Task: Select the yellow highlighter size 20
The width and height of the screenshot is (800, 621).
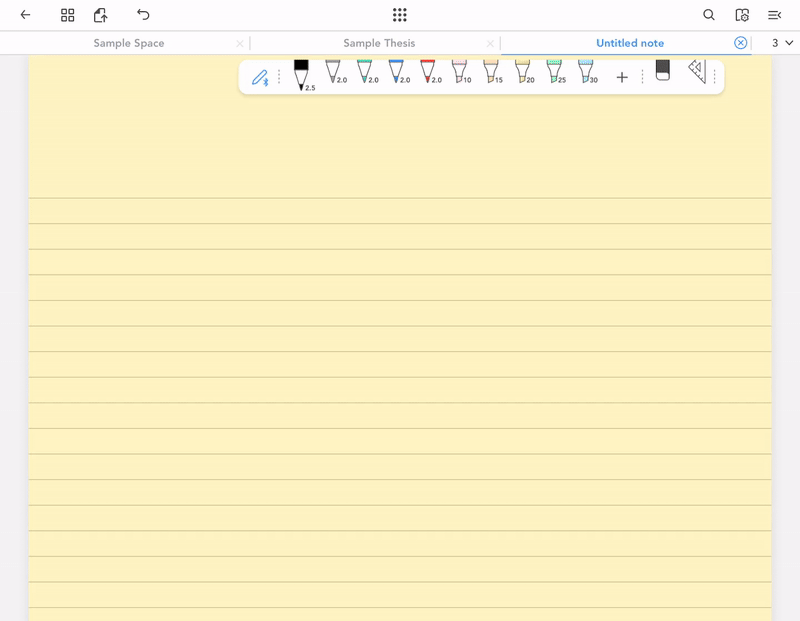Action: [524, 71]
